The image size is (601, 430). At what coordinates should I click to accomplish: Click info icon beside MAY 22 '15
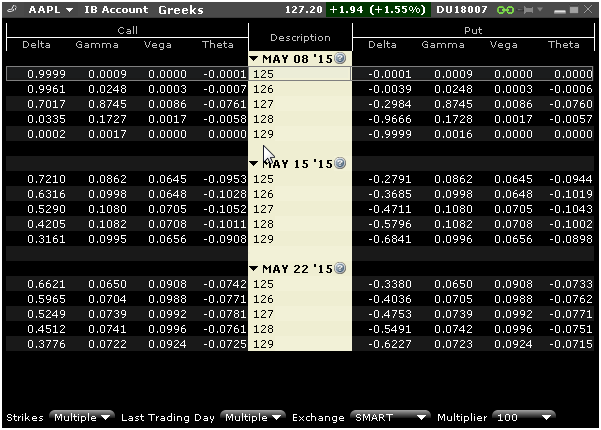click(x=340, y=269)
